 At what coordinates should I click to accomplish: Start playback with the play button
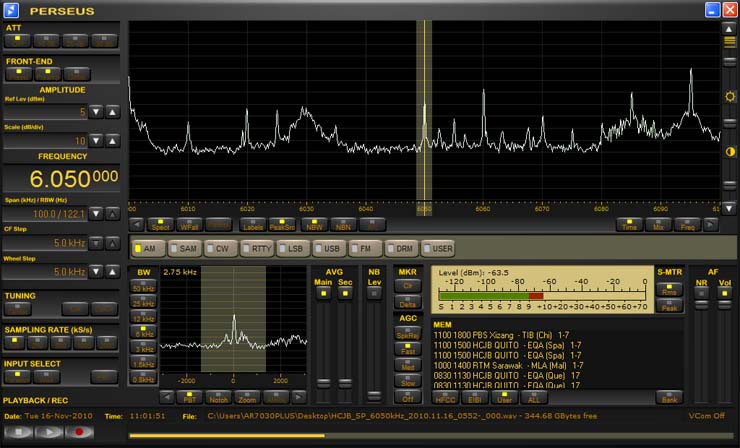[x=49, y=432]
